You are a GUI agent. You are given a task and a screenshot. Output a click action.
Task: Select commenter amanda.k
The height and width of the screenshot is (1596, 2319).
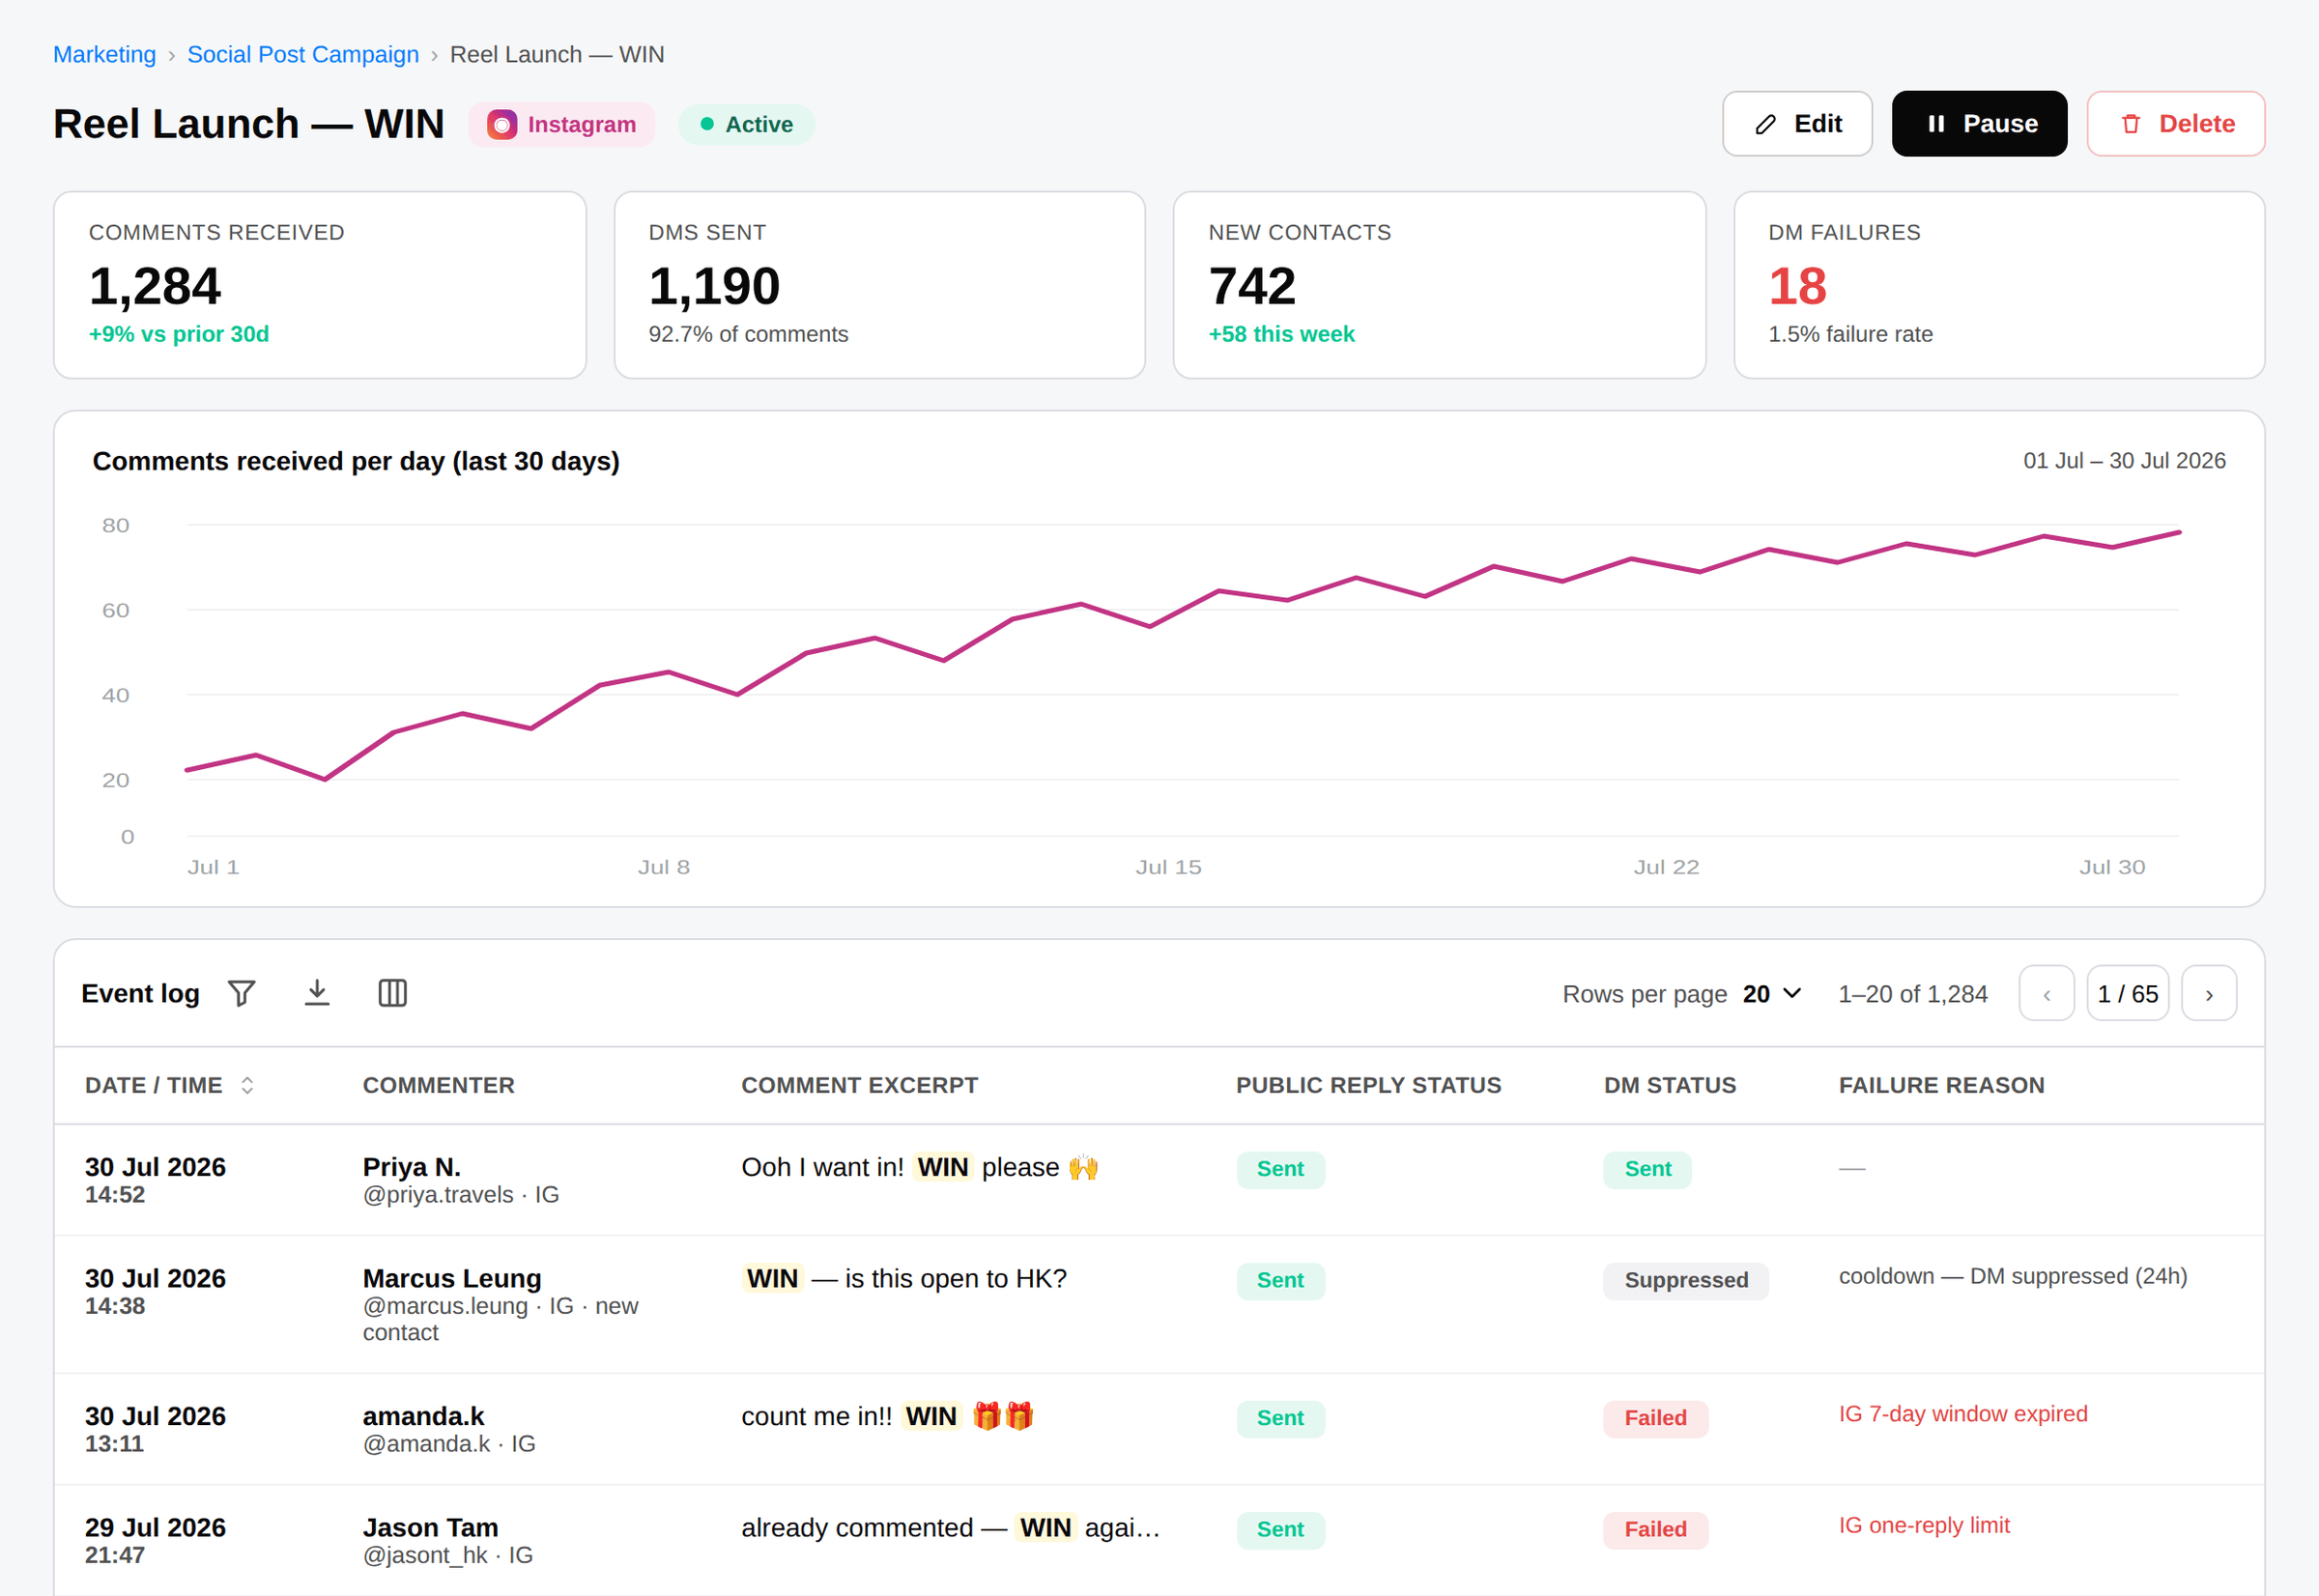pos(424,1416)
